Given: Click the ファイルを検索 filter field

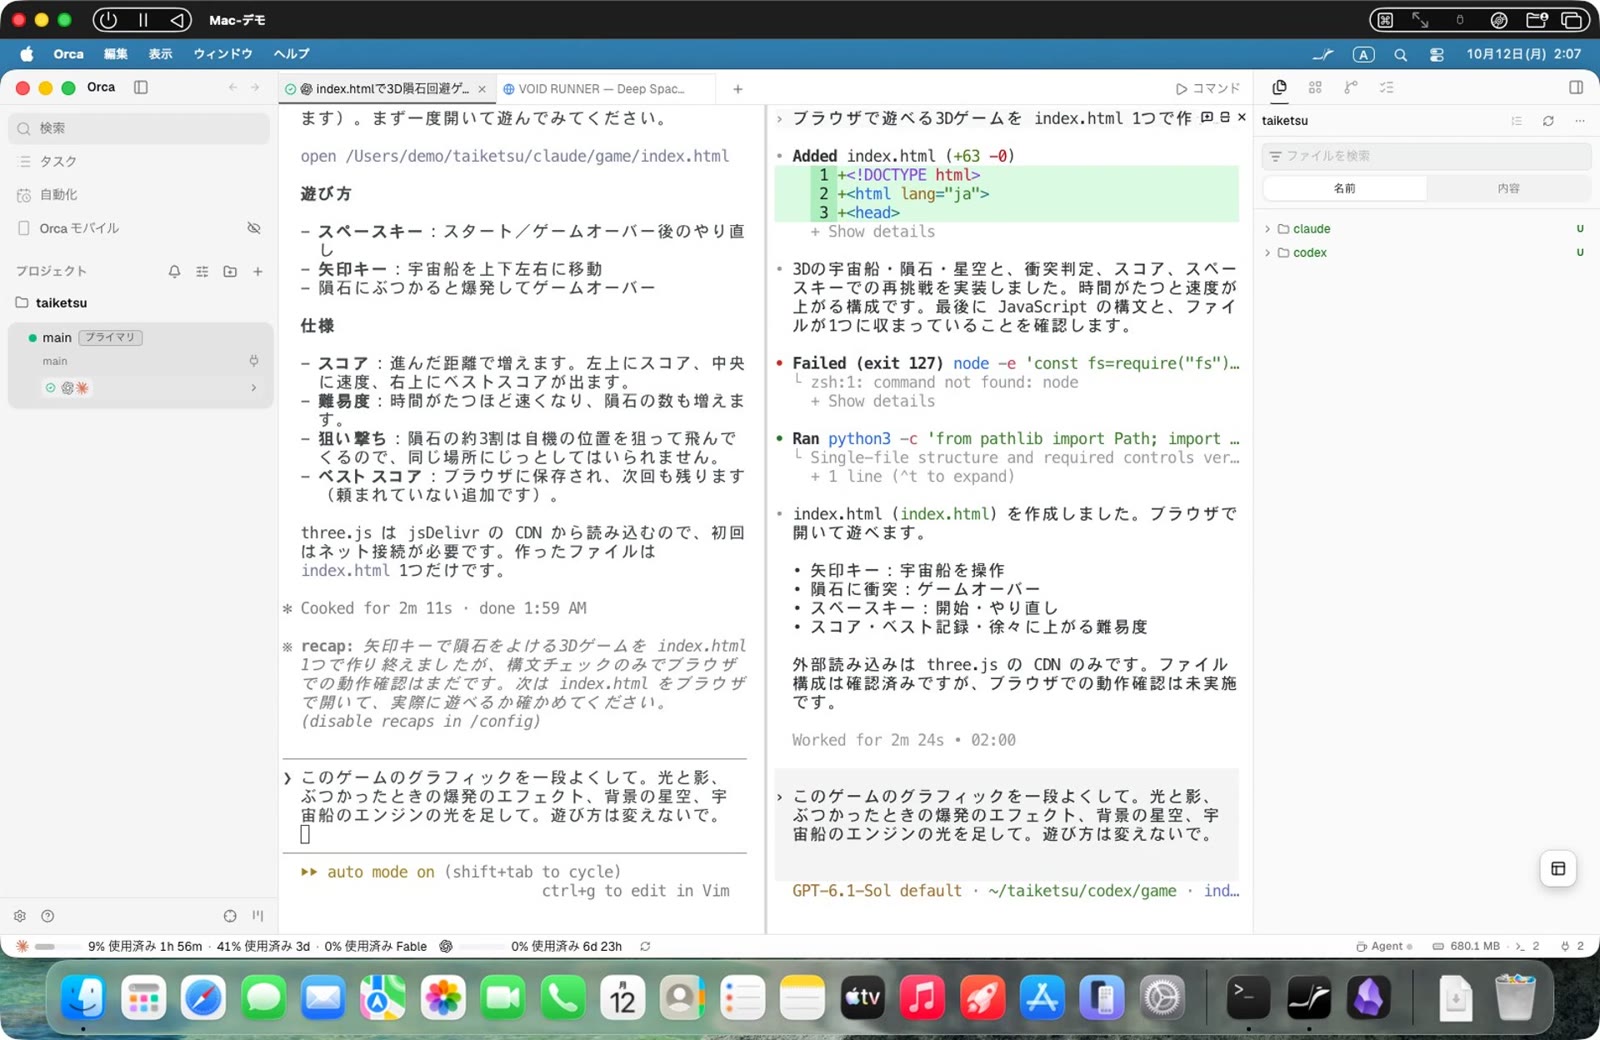Looking at the screenshot, I should (1426, 156).
